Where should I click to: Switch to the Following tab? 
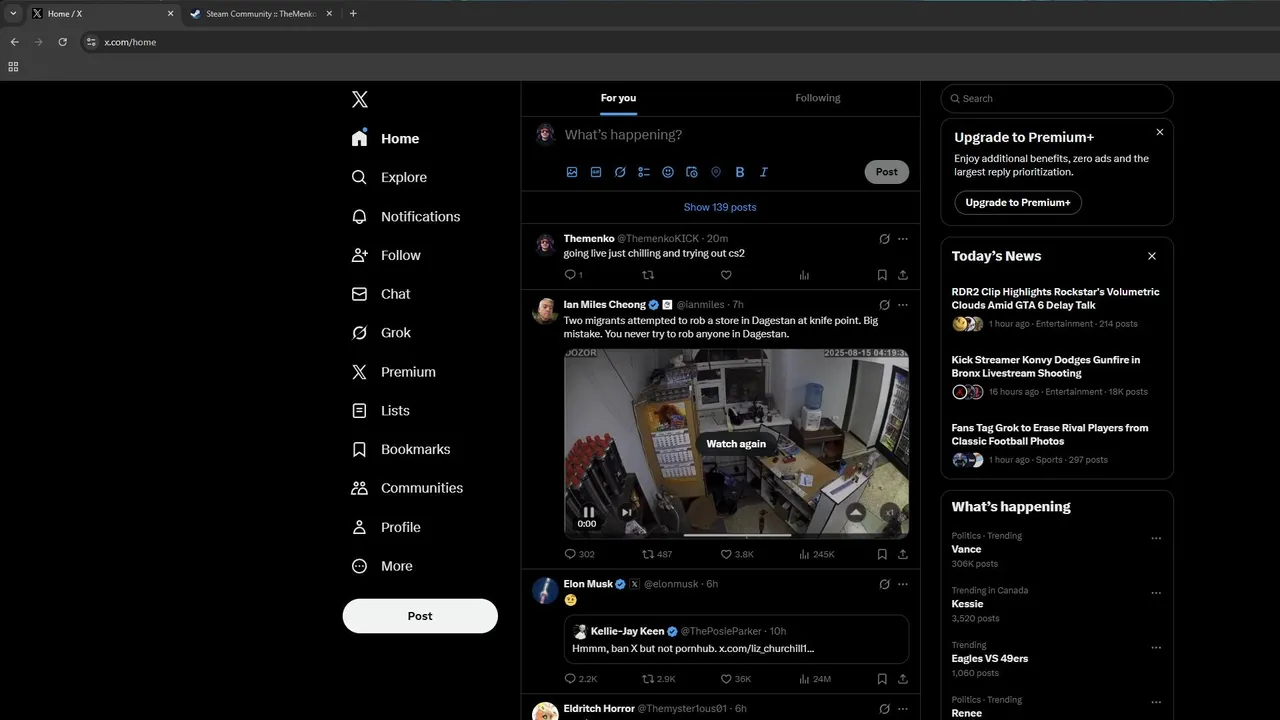(818, 98)
